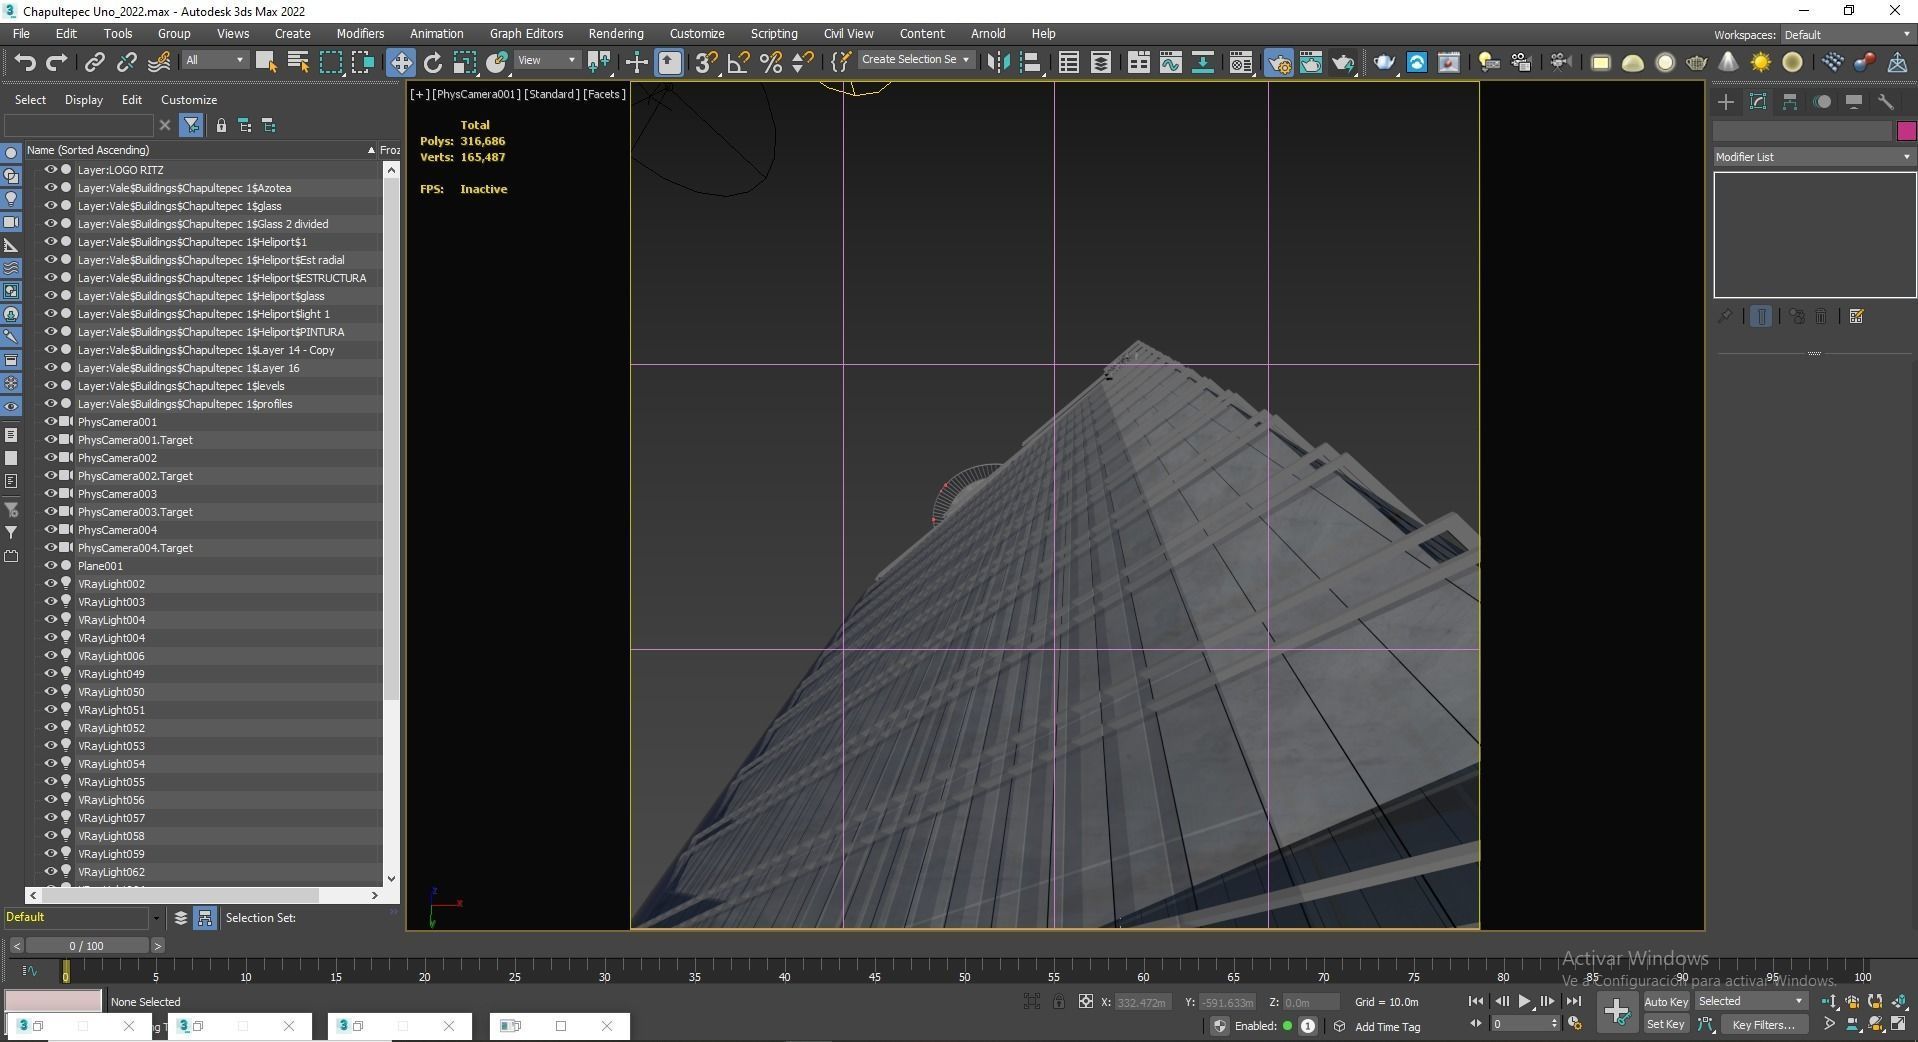Click the Set Key button

pyautogui.click(x=1665, y=1024)
